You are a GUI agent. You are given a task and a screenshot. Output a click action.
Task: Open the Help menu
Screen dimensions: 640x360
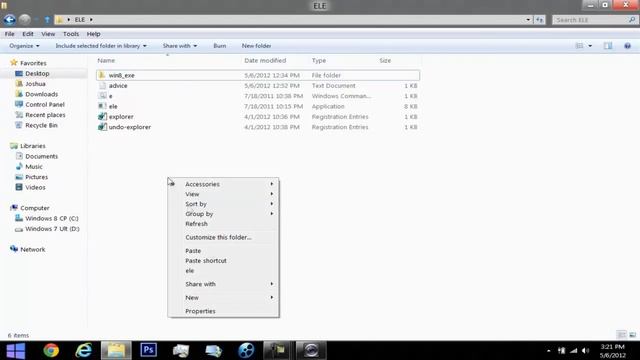click(x=93, y=34)
